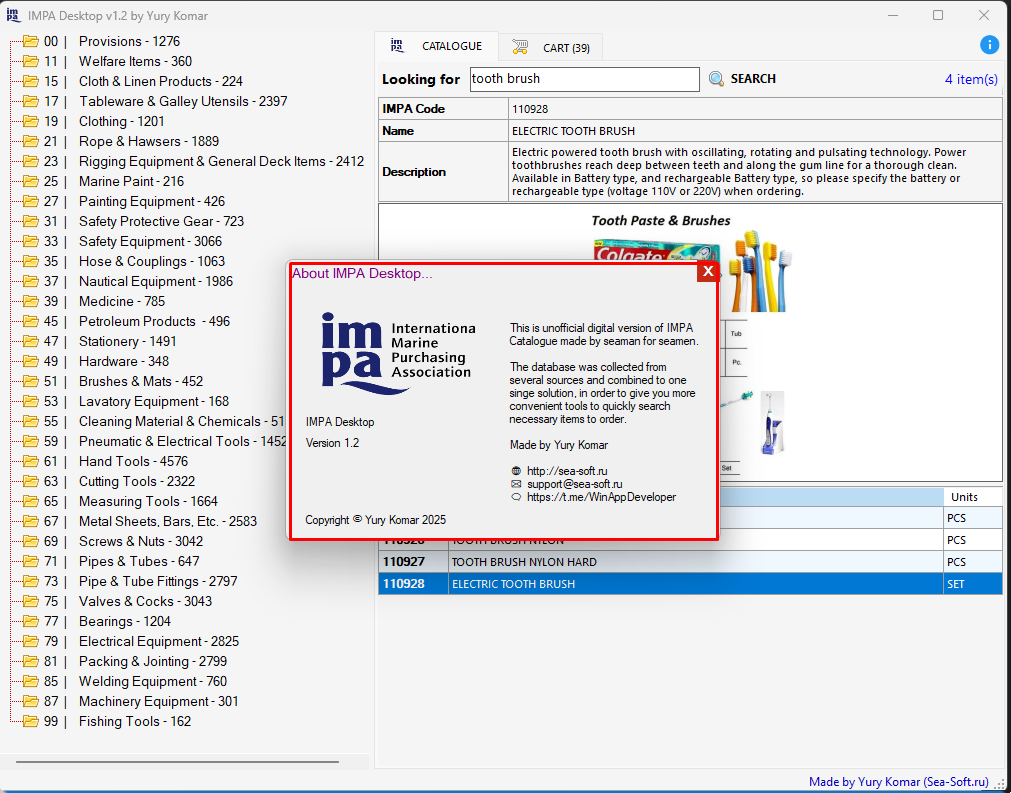Click the Hand Tools folder icon
This screenshot has height=793, width=1011.
coord(30,461)
